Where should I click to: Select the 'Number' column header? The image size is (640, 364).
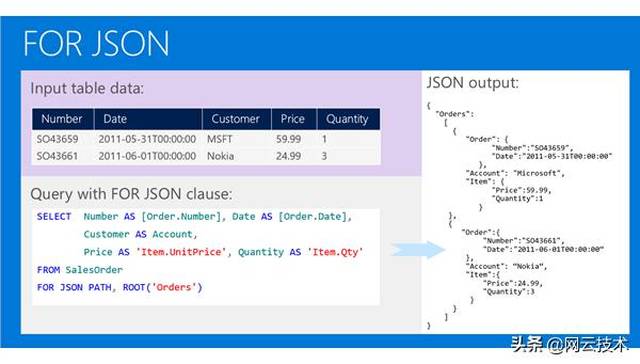tap(62, 119)
